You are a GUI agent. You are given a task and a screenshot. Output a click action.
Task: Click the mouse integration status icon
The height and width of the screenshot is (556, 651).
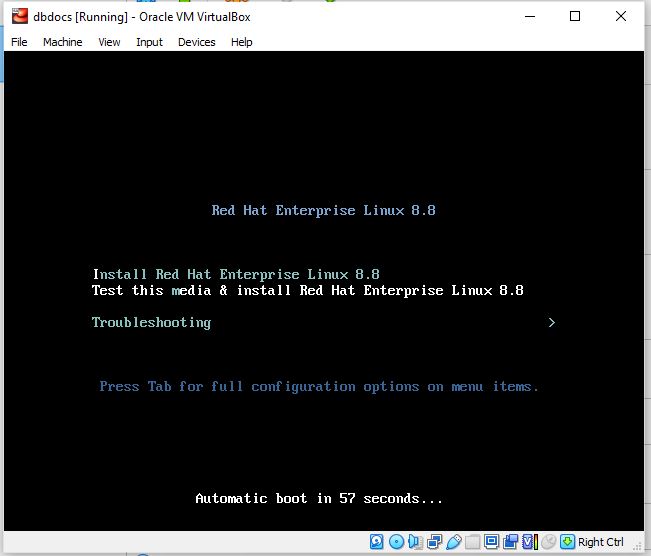548,542
